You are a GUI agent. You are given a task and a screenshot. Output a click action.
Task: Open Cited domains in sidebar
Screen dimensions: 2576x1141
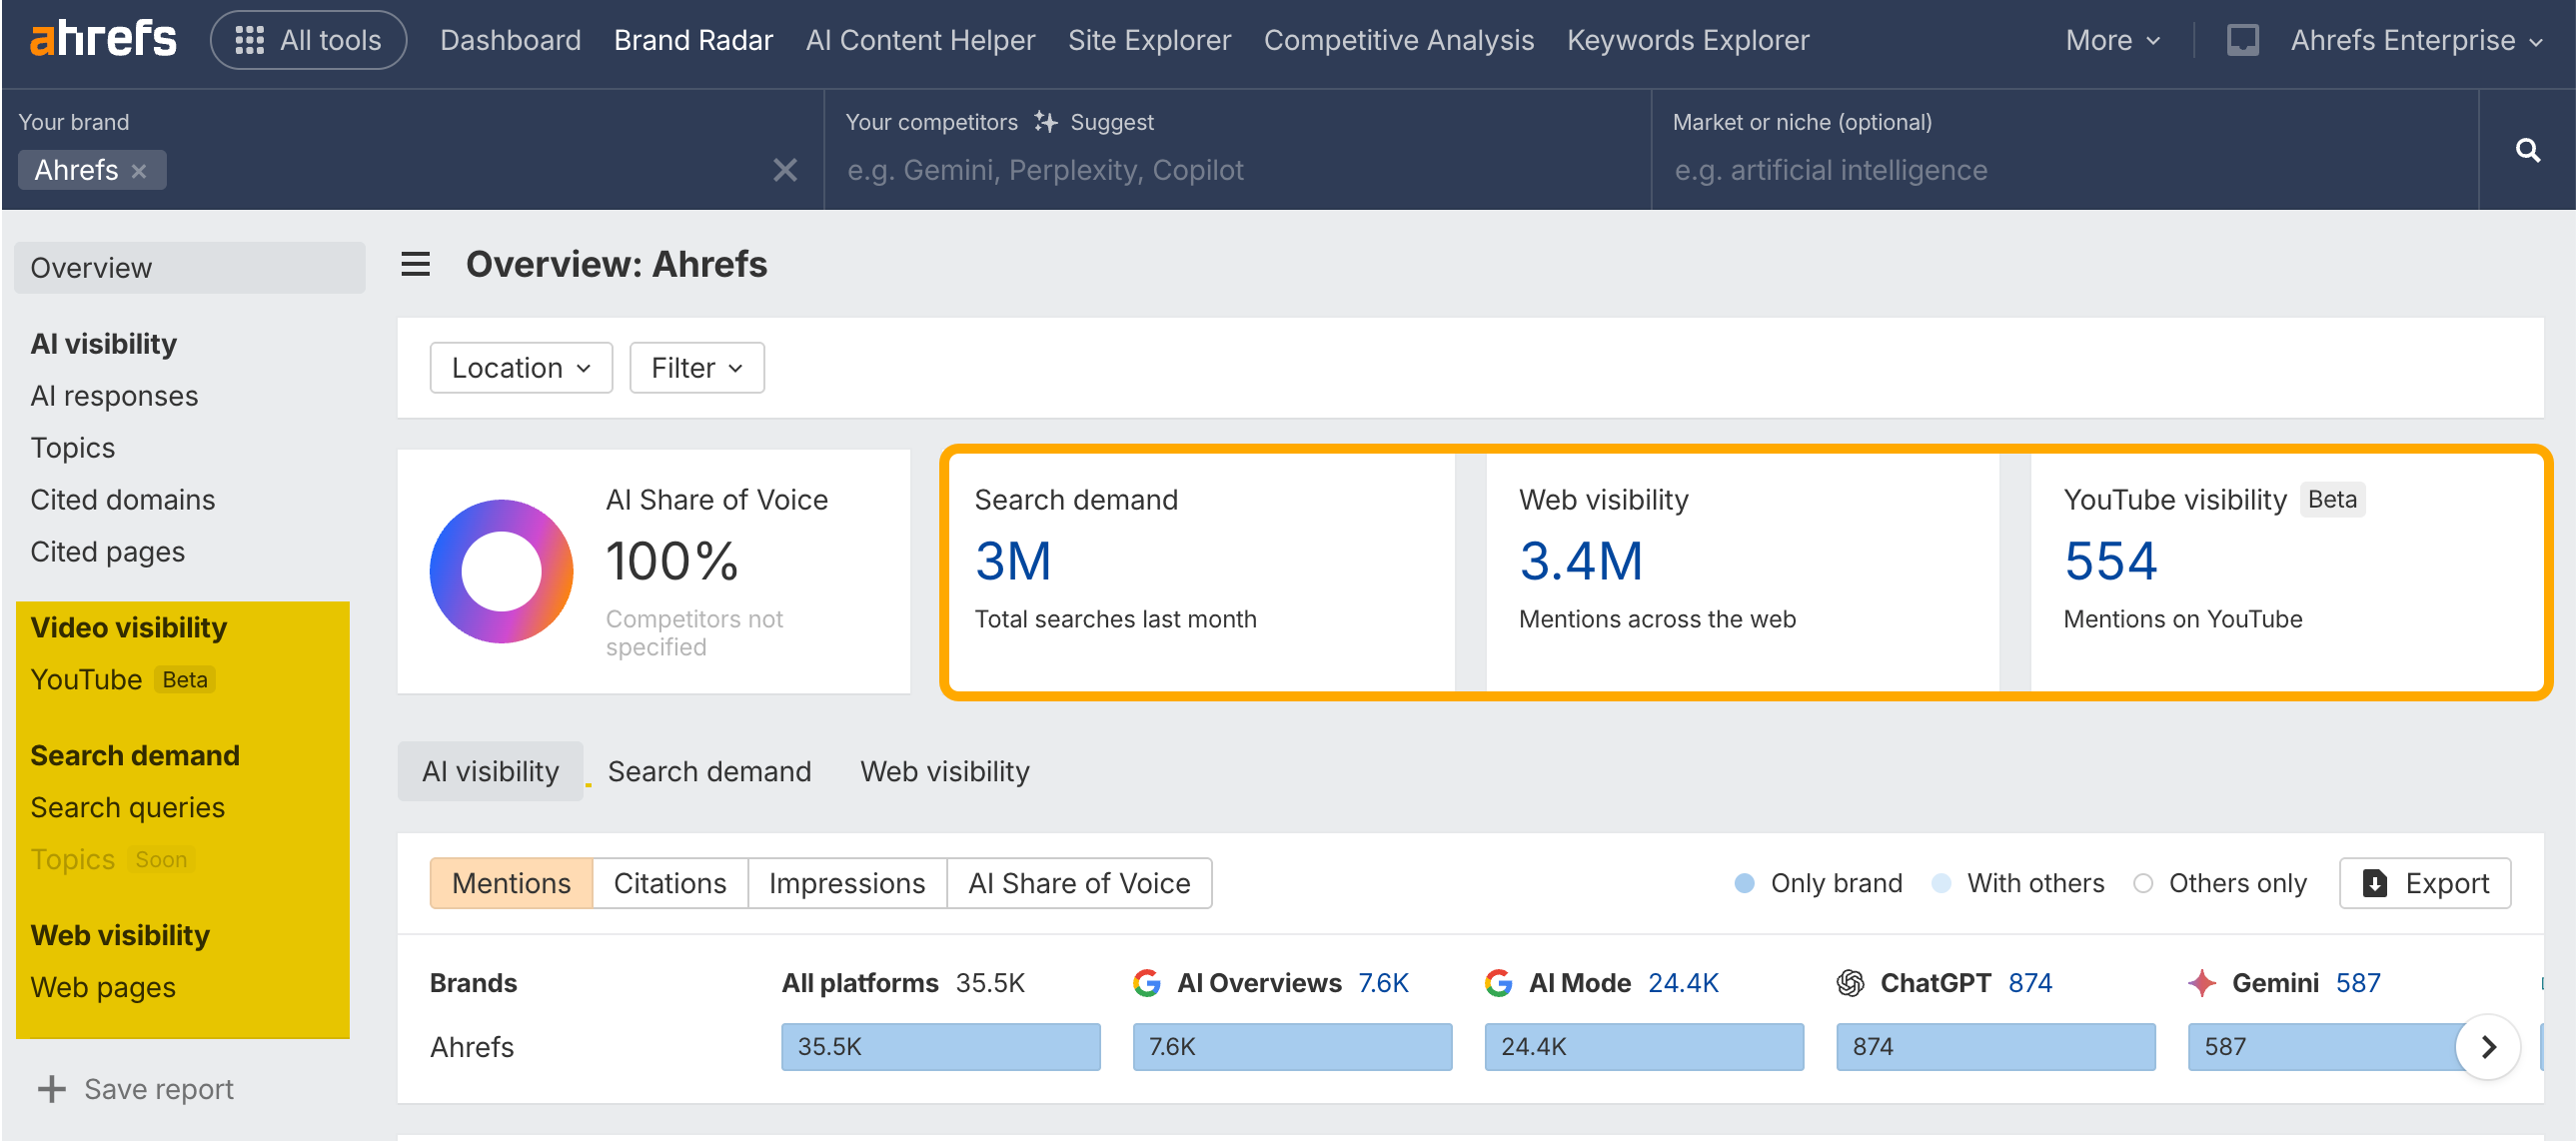(x=122, y=499)
